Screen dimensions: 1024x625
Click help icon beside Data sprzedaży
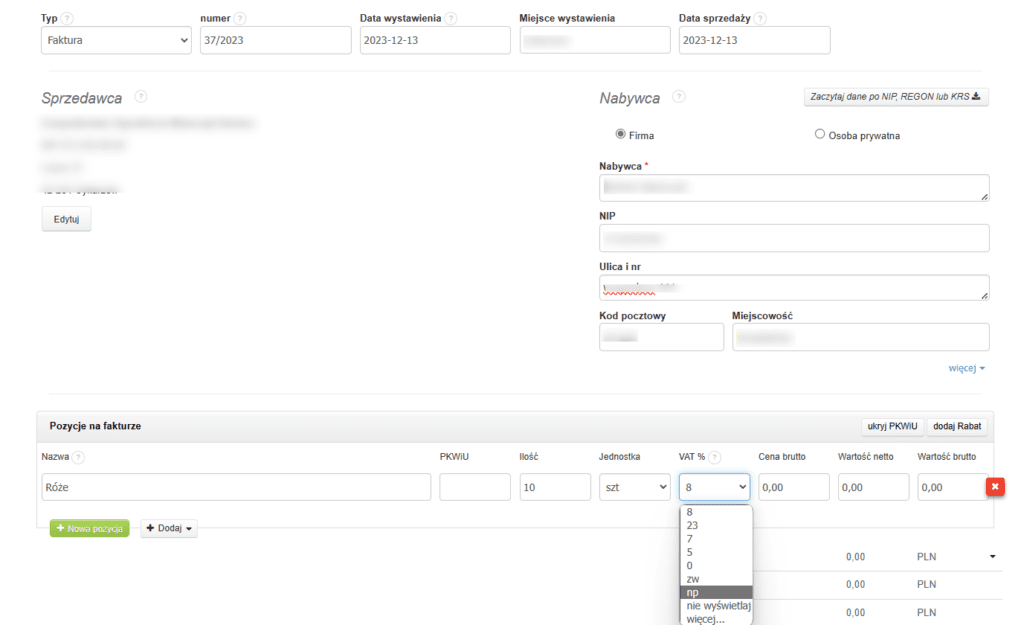(x=760, y=19)
